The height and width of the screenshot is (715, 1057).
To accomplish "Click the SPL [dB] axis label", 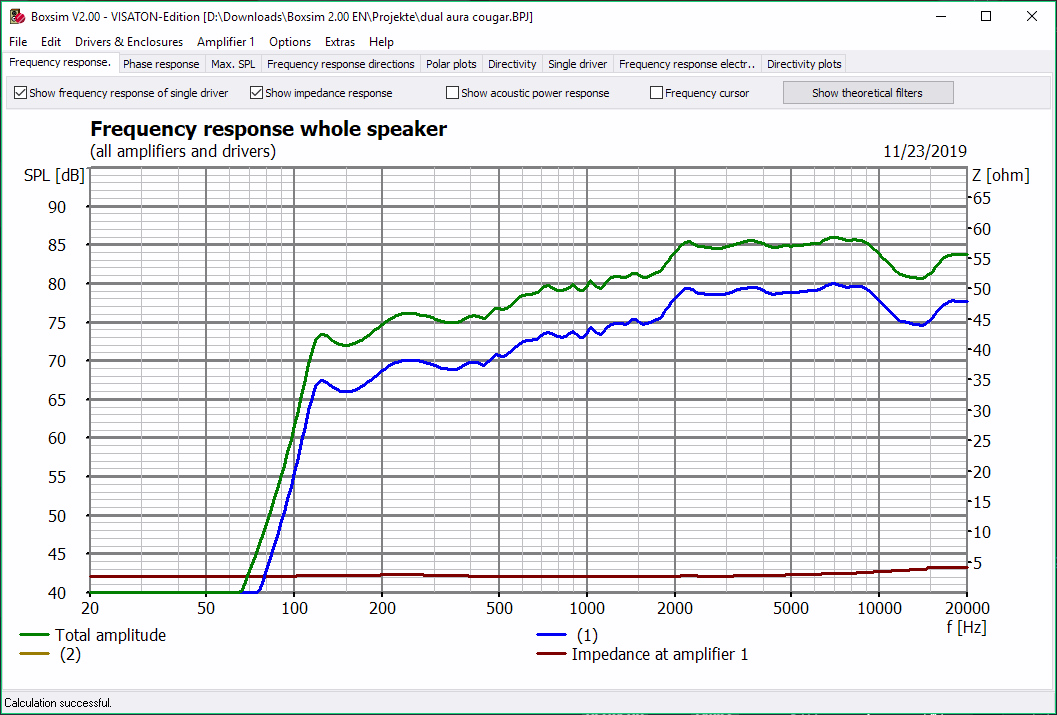I will pos(54,176).
